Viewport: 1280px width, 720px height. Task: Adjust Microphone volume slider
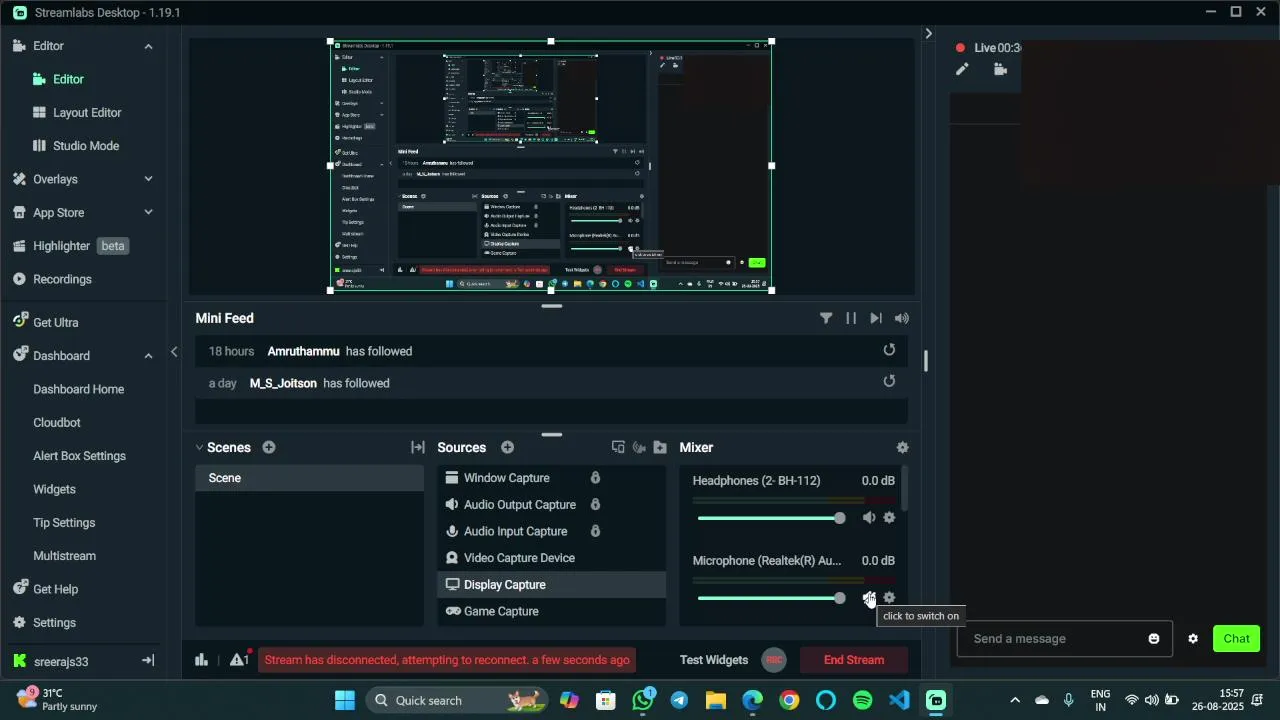click(x=771, y=598)
